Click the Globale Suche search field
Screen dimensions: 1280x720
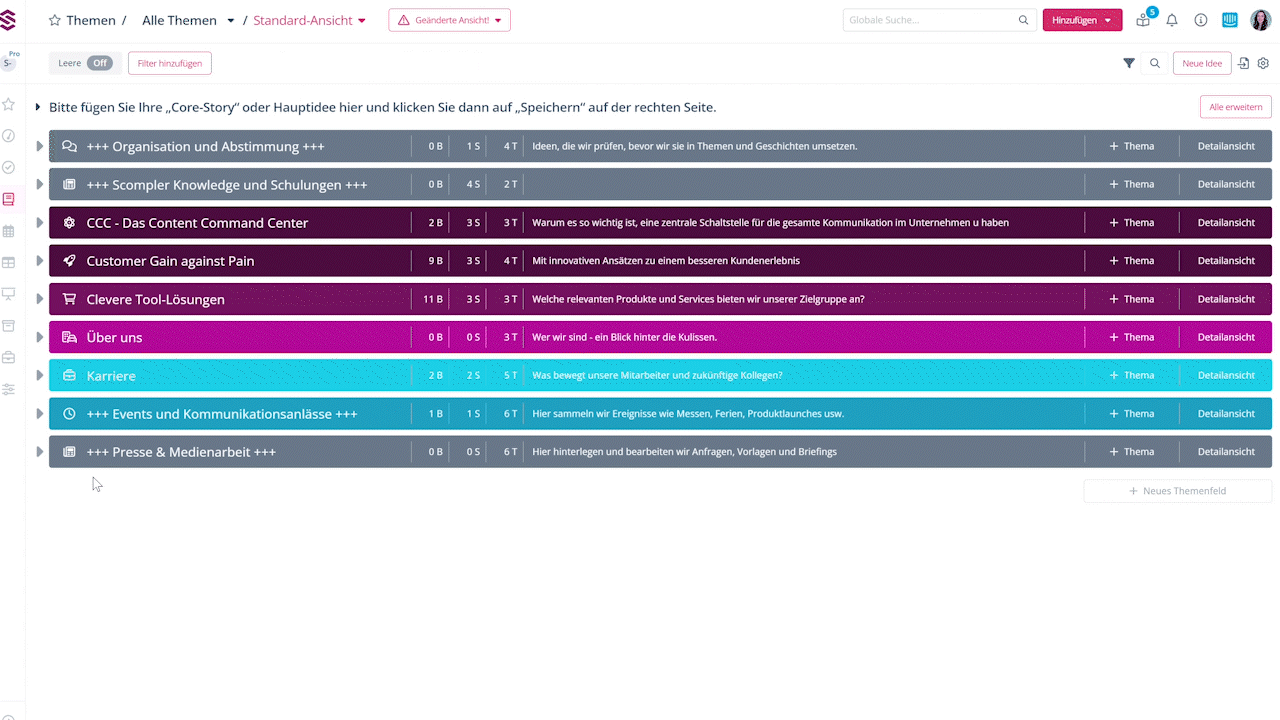click(x=930, y=20)
